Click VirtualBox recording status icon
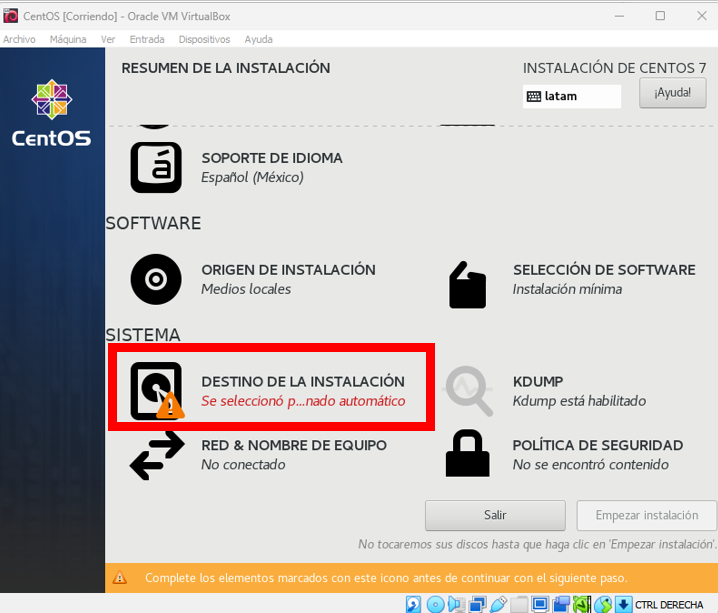The height and width of the screenshot is (613, 718). click(x=562, y=604)
